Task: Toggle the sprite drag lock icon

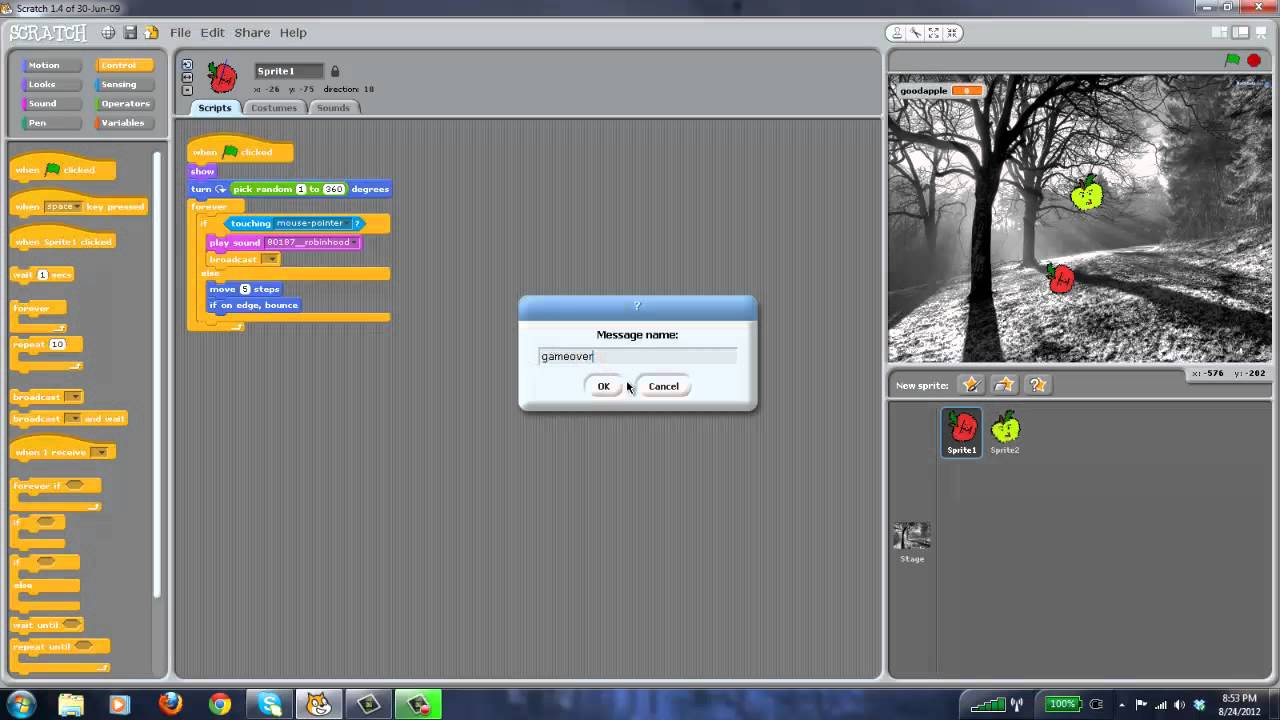Action: pos(335,71)
